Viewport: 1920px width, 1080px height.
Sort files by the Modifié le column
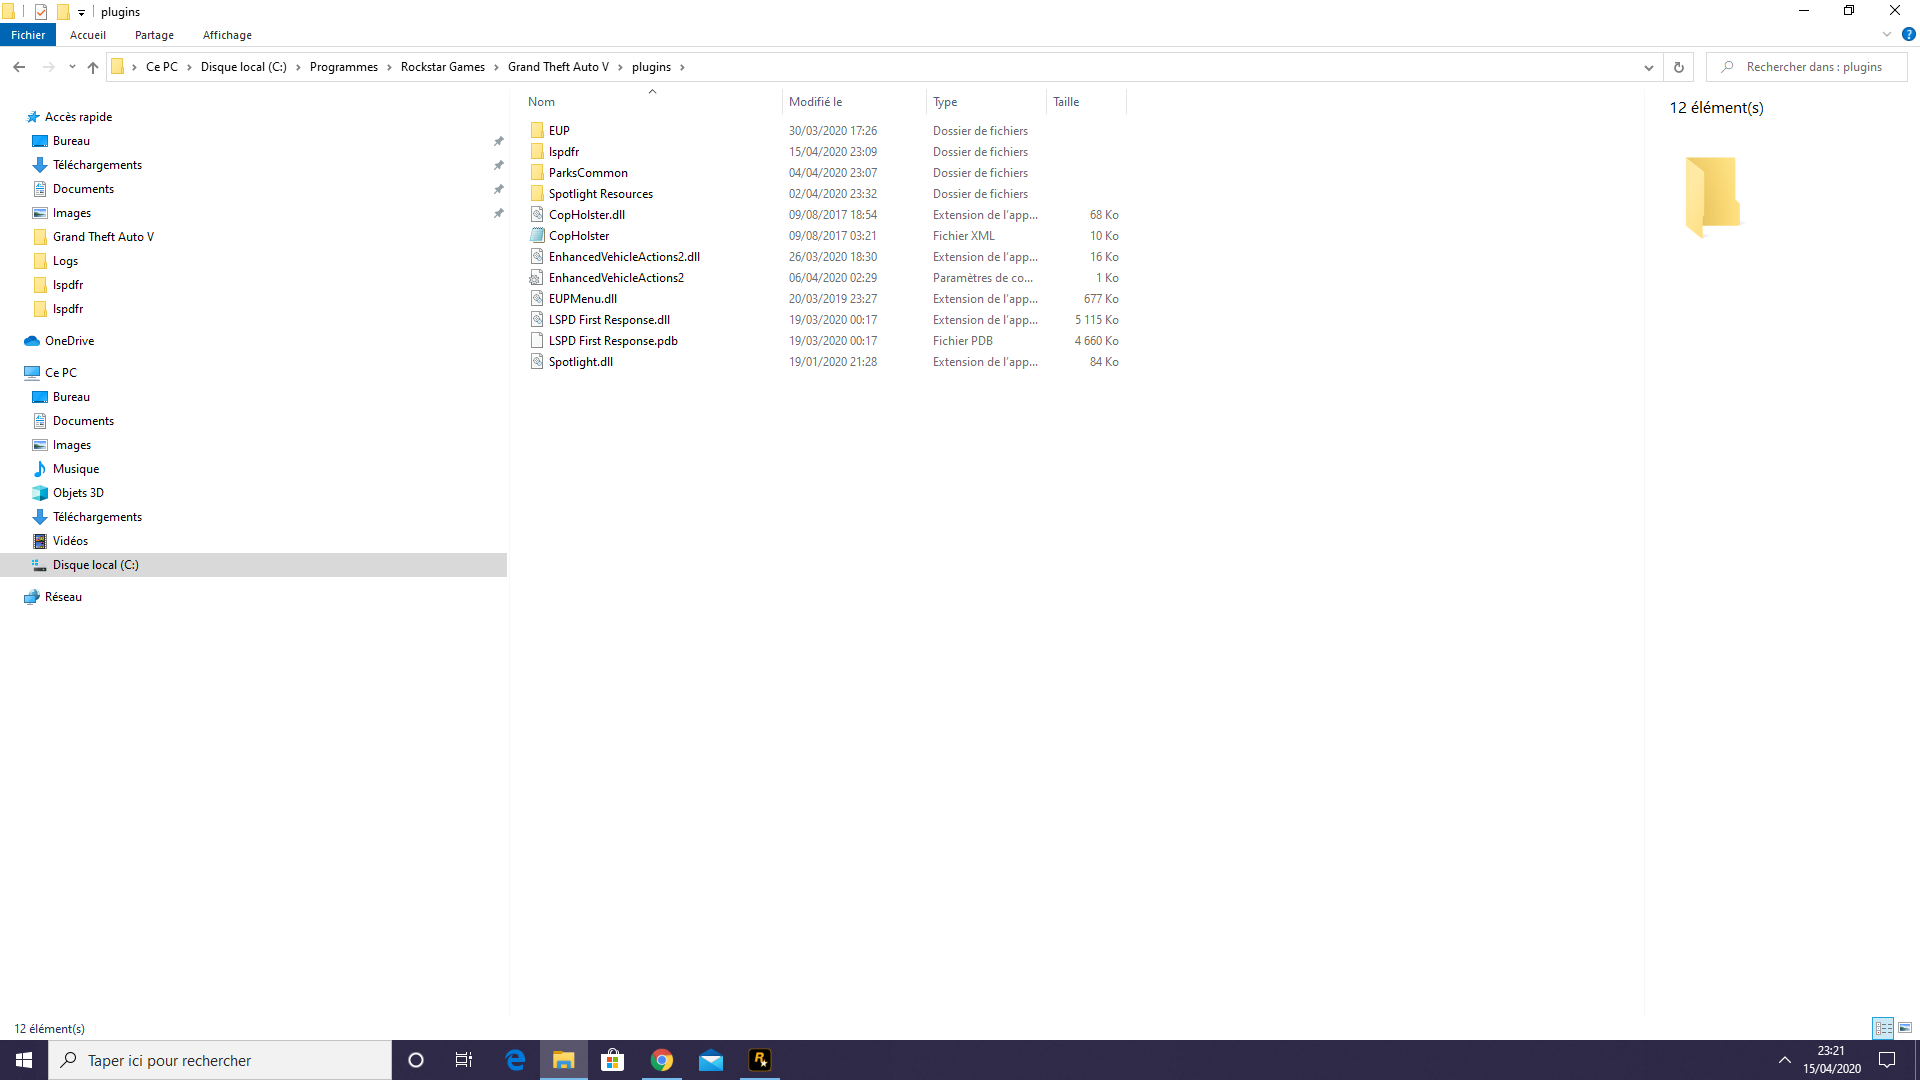point(815,102)
